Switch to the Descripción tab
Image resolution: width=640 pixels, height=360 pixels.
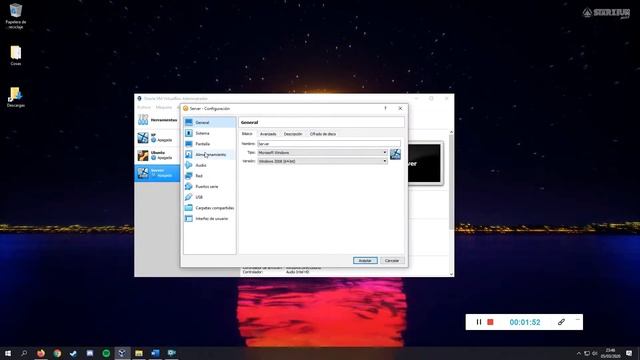click(x=293, y=134)
